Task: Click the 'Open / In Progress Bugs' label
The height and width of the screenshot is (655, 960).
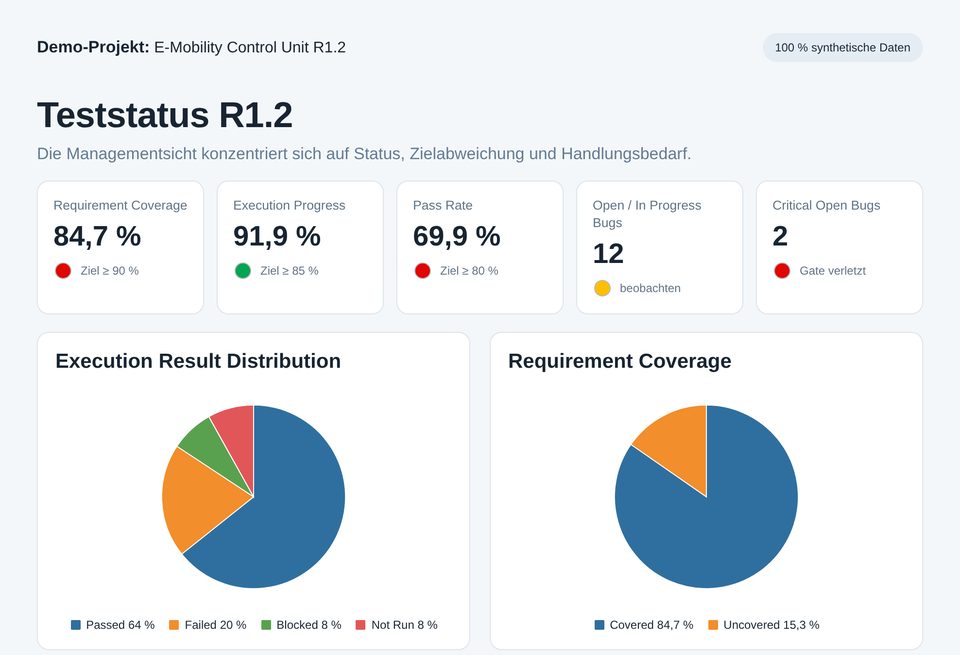Action: coord(647,214)
